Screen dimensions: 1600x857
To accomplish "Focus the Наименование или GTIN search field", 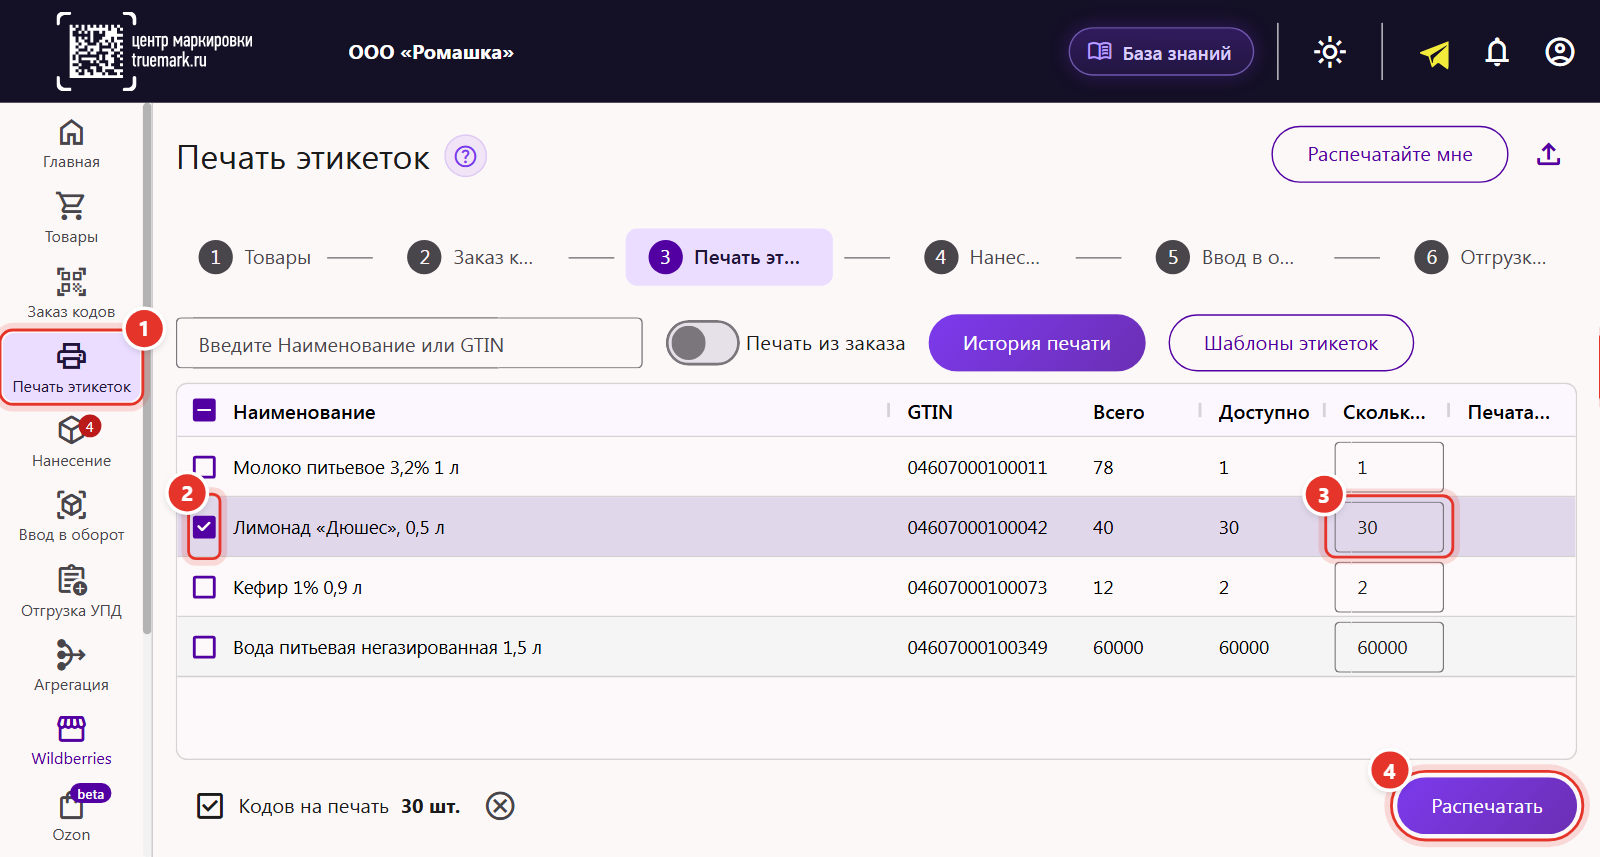I will point(409,343).
